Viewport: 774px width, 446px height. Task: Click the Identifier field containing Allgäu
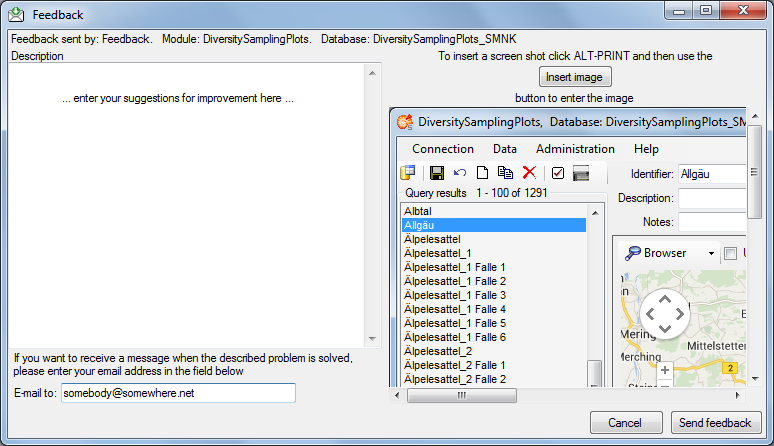[x=712, y=174]
